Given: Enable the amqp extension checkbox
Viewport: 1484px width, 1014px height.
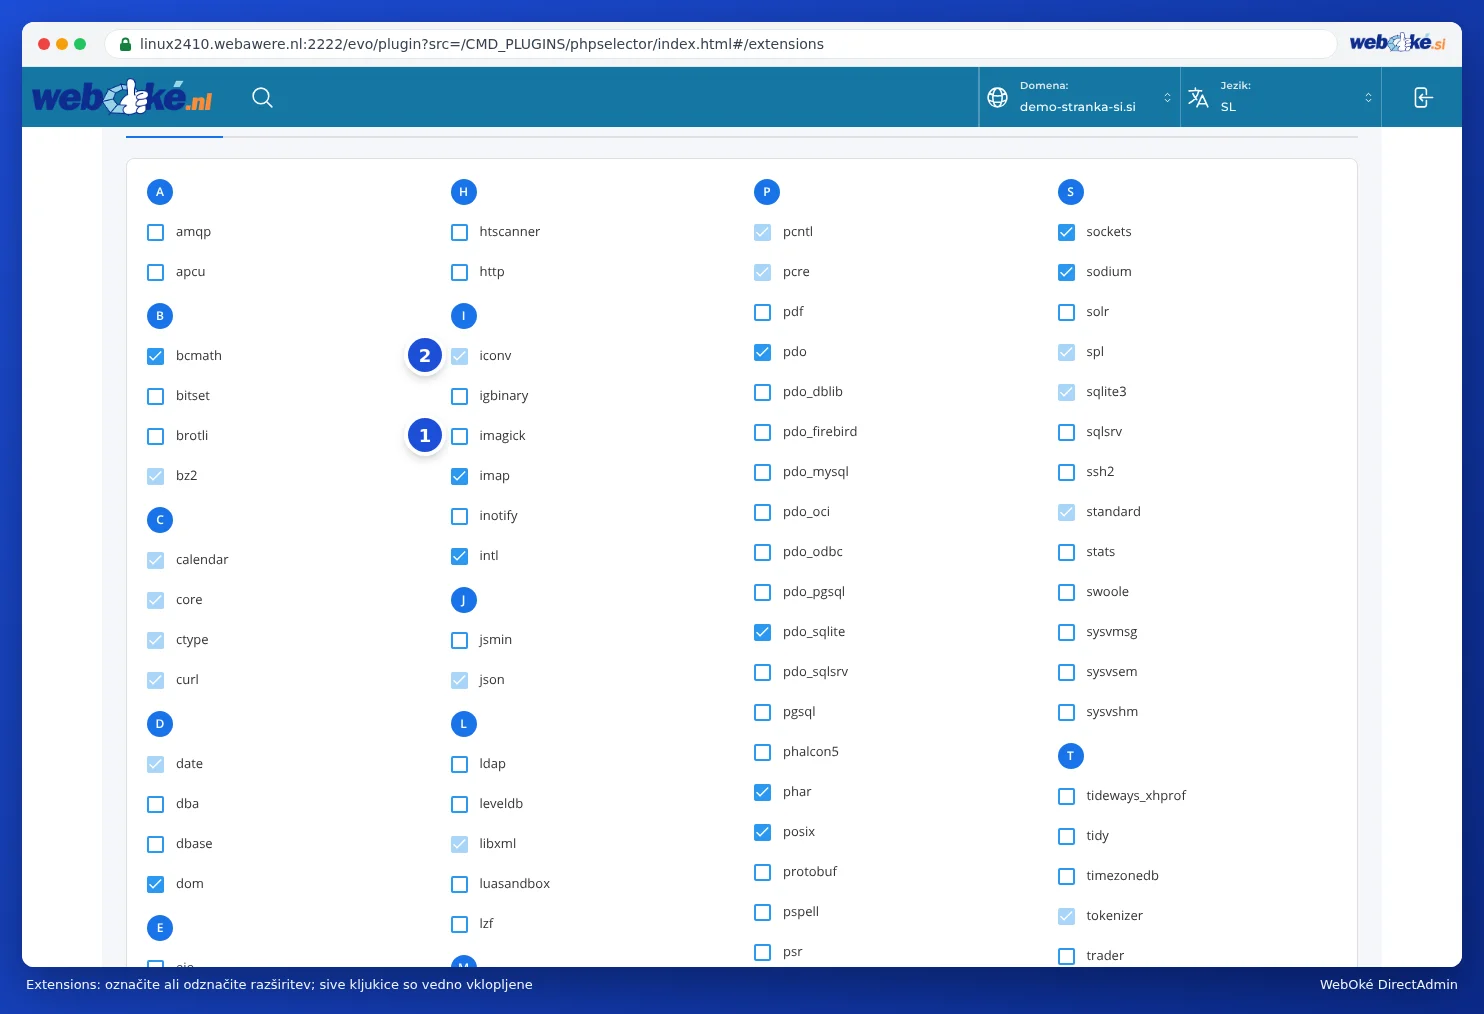Looking at the screenshot, I should (x=156, y=232).
